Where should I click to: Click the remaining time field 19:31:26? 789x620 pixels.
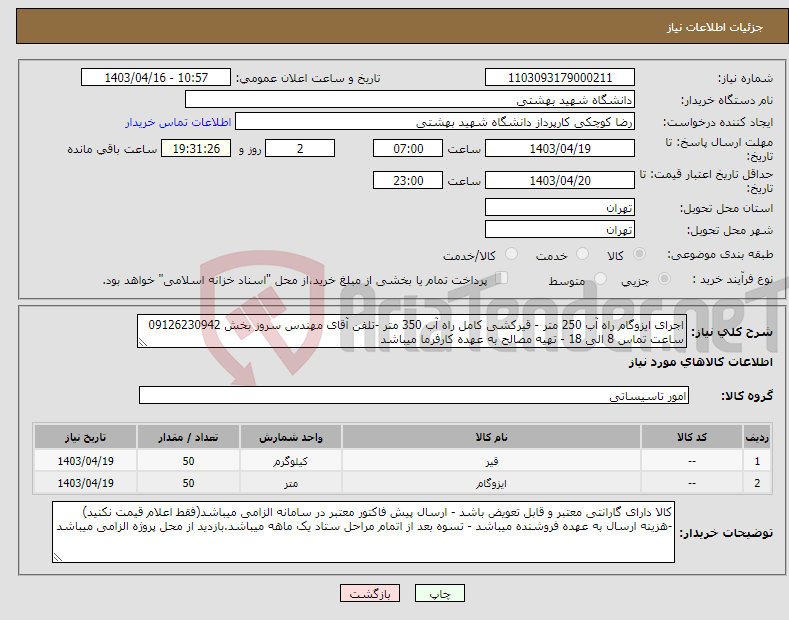coord(196,148)
